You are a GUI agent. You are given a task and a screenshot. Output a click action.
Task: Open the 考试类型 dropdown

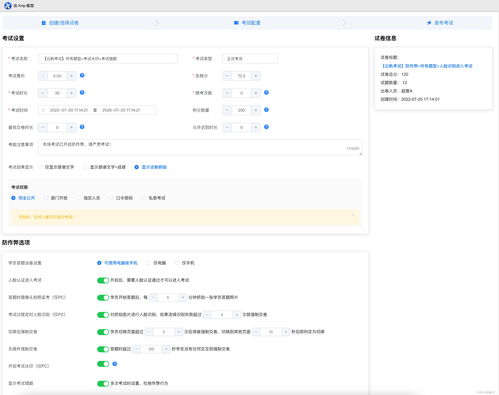click(x=250, y=59)
